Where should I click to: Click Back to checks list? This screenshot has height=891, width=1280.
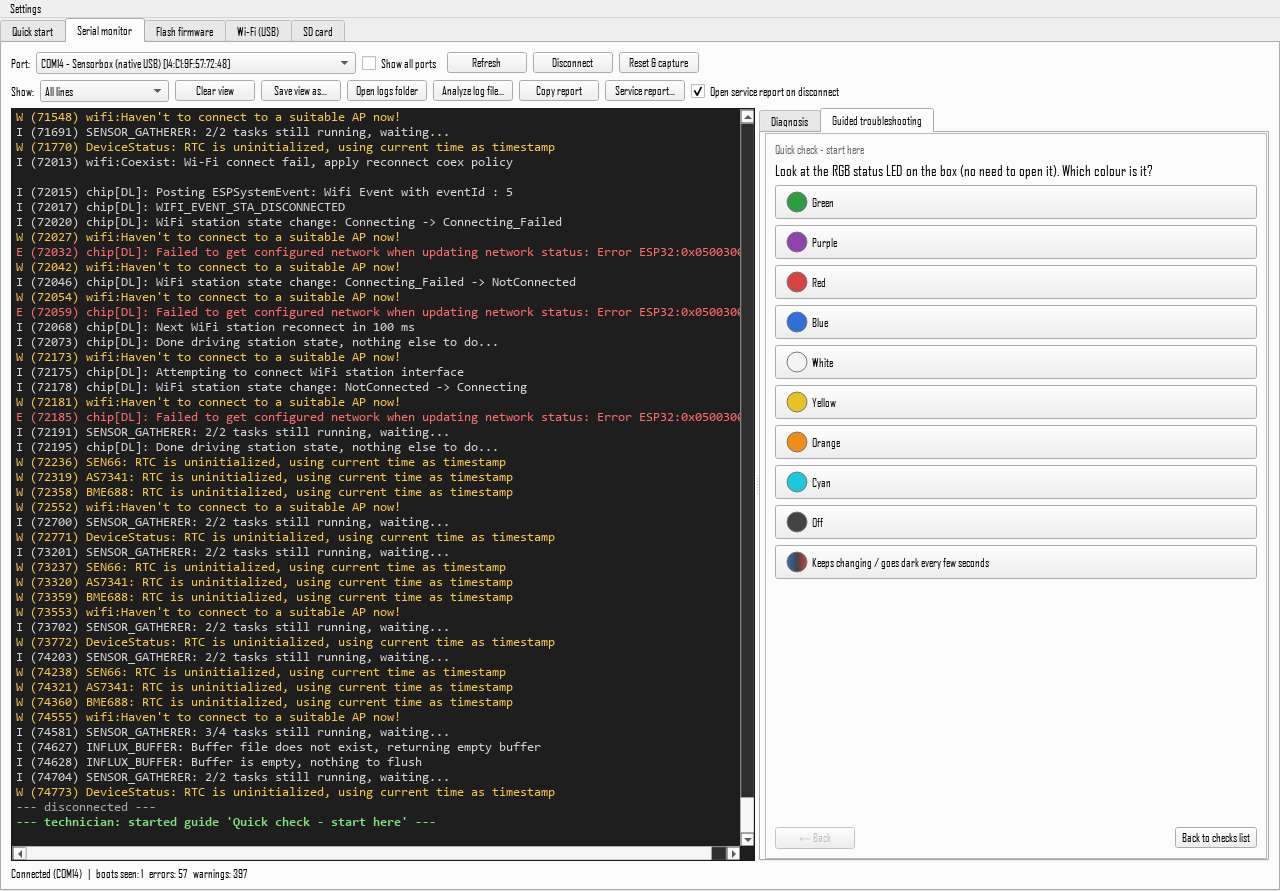click(x=1216, y=838)
